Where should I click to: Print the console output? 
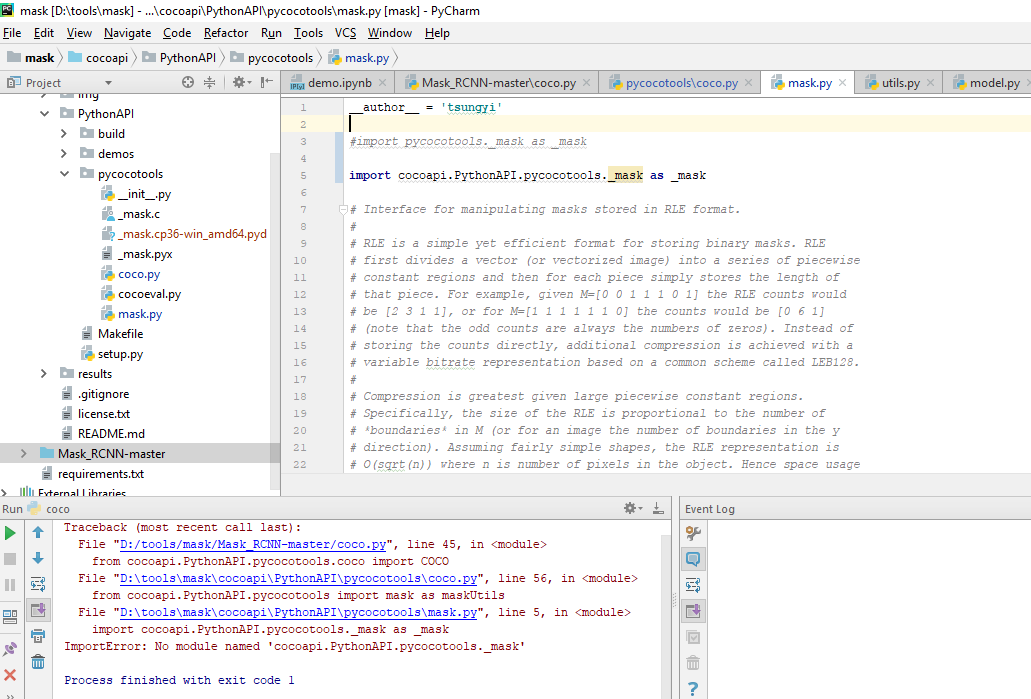pyautogui.click(x=37, y=637)
